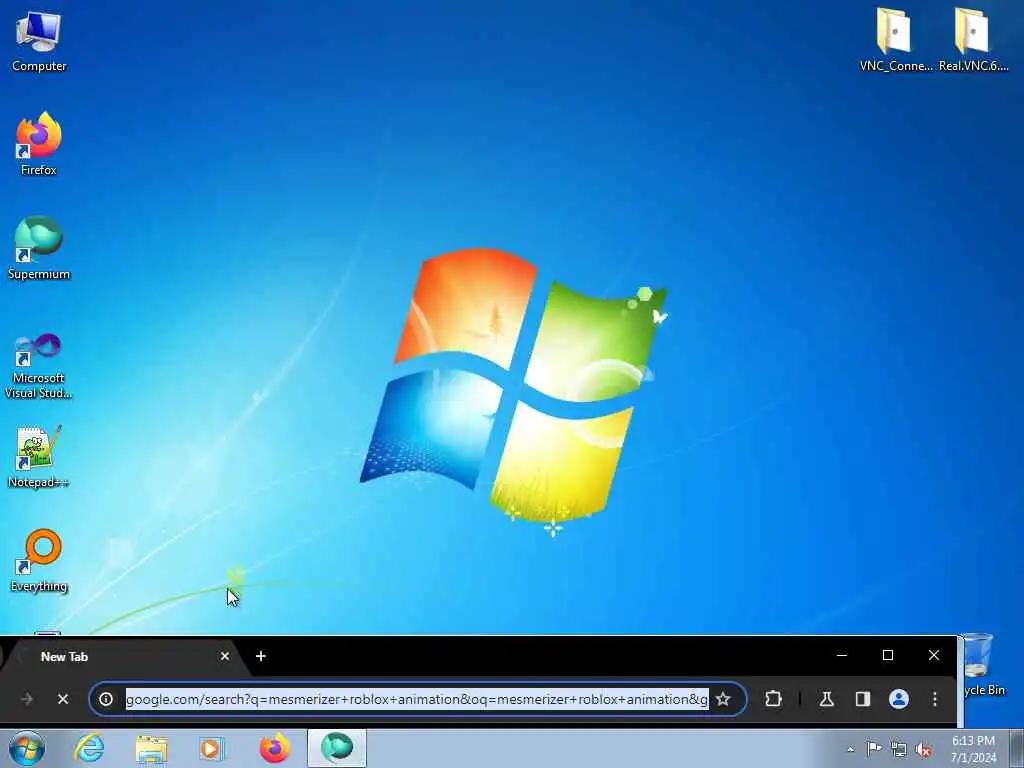The image size is (1024, 768).
Task: Open a new tab with plus button
Action: (x=261, y=656)
